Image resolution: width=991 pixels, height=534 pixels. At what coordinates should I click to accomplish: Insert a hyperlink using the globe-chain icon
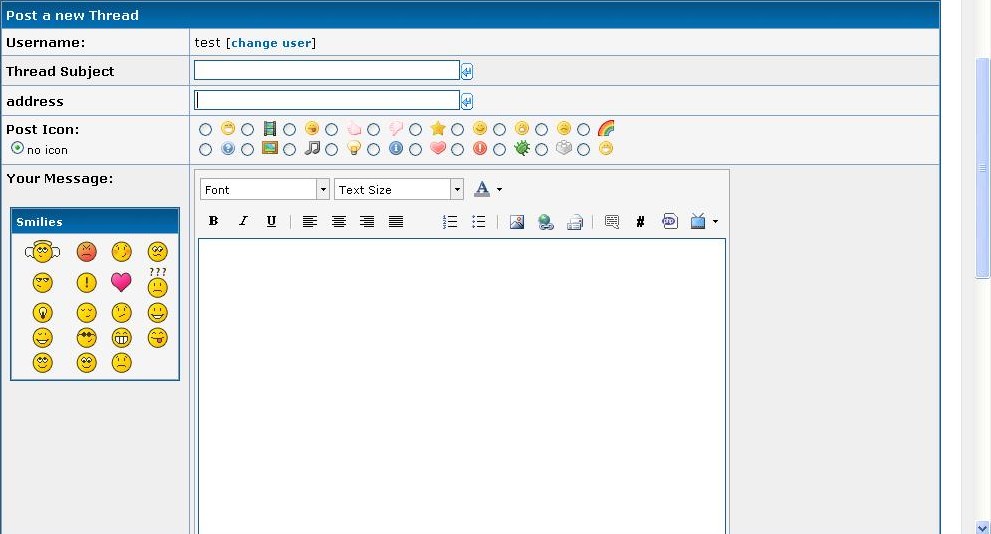[x=546, y=222]
